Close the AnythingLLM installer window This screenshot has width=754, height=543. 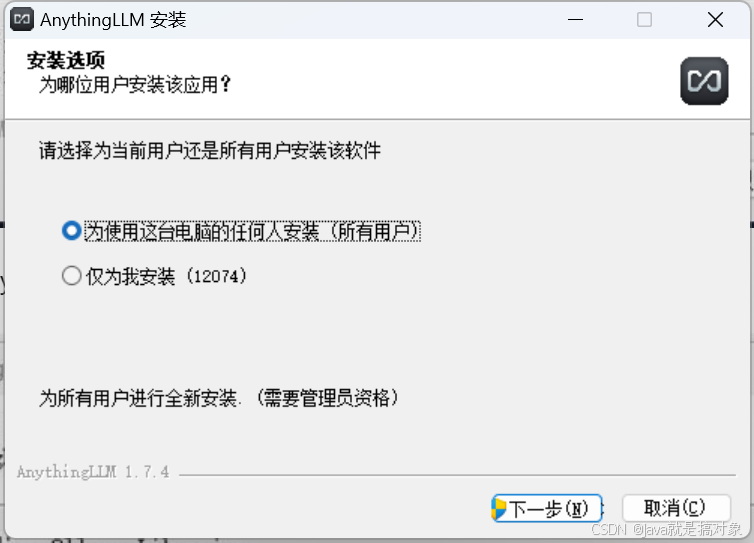click(715, 20)
